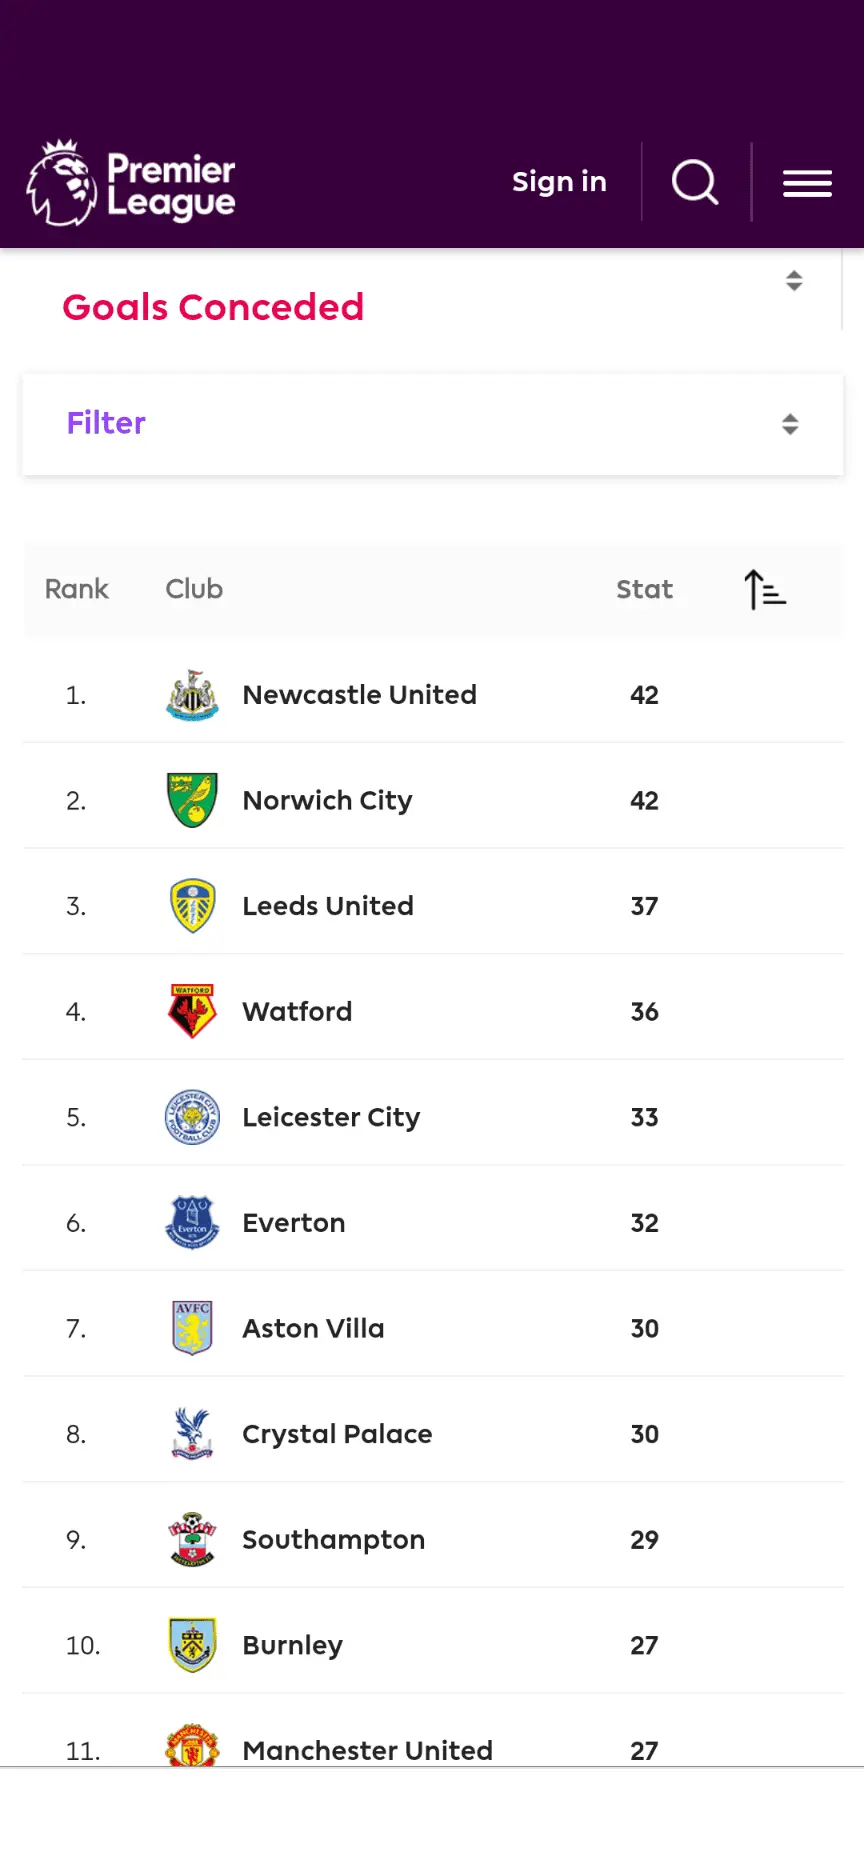Screen dimensions: 864x1872
Task: Click the Club column header
Action: (x=194, y=589)
